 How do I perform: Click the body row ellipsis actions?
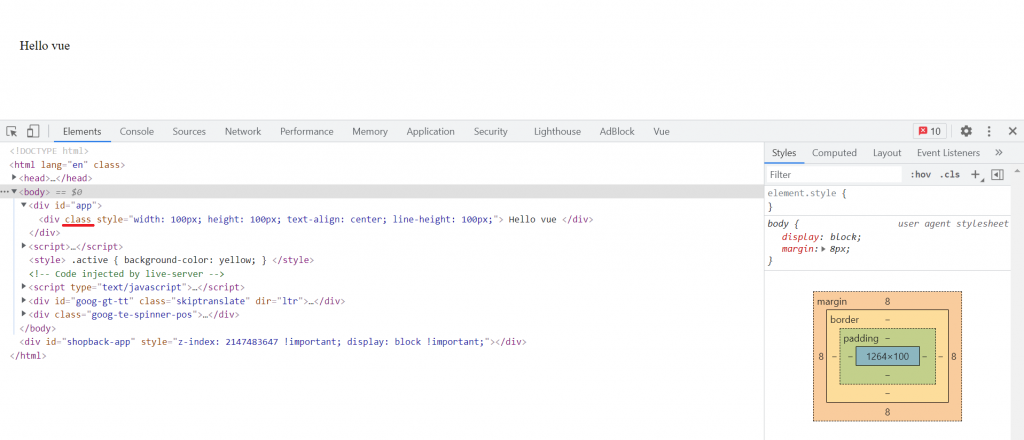pyautogui.click(x=5, y=192)
